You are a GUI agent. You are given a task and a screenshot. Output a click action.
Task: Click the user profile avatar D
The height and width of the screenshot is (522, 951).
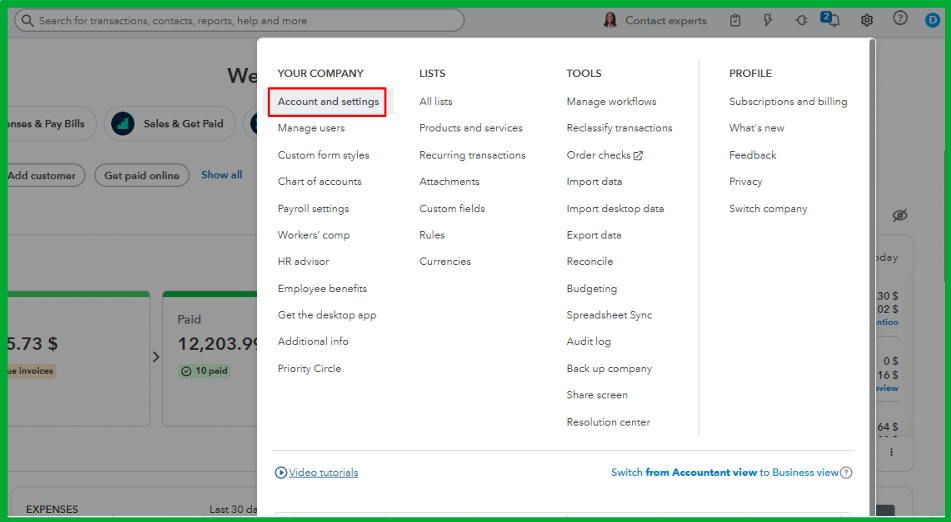(932, 20)
